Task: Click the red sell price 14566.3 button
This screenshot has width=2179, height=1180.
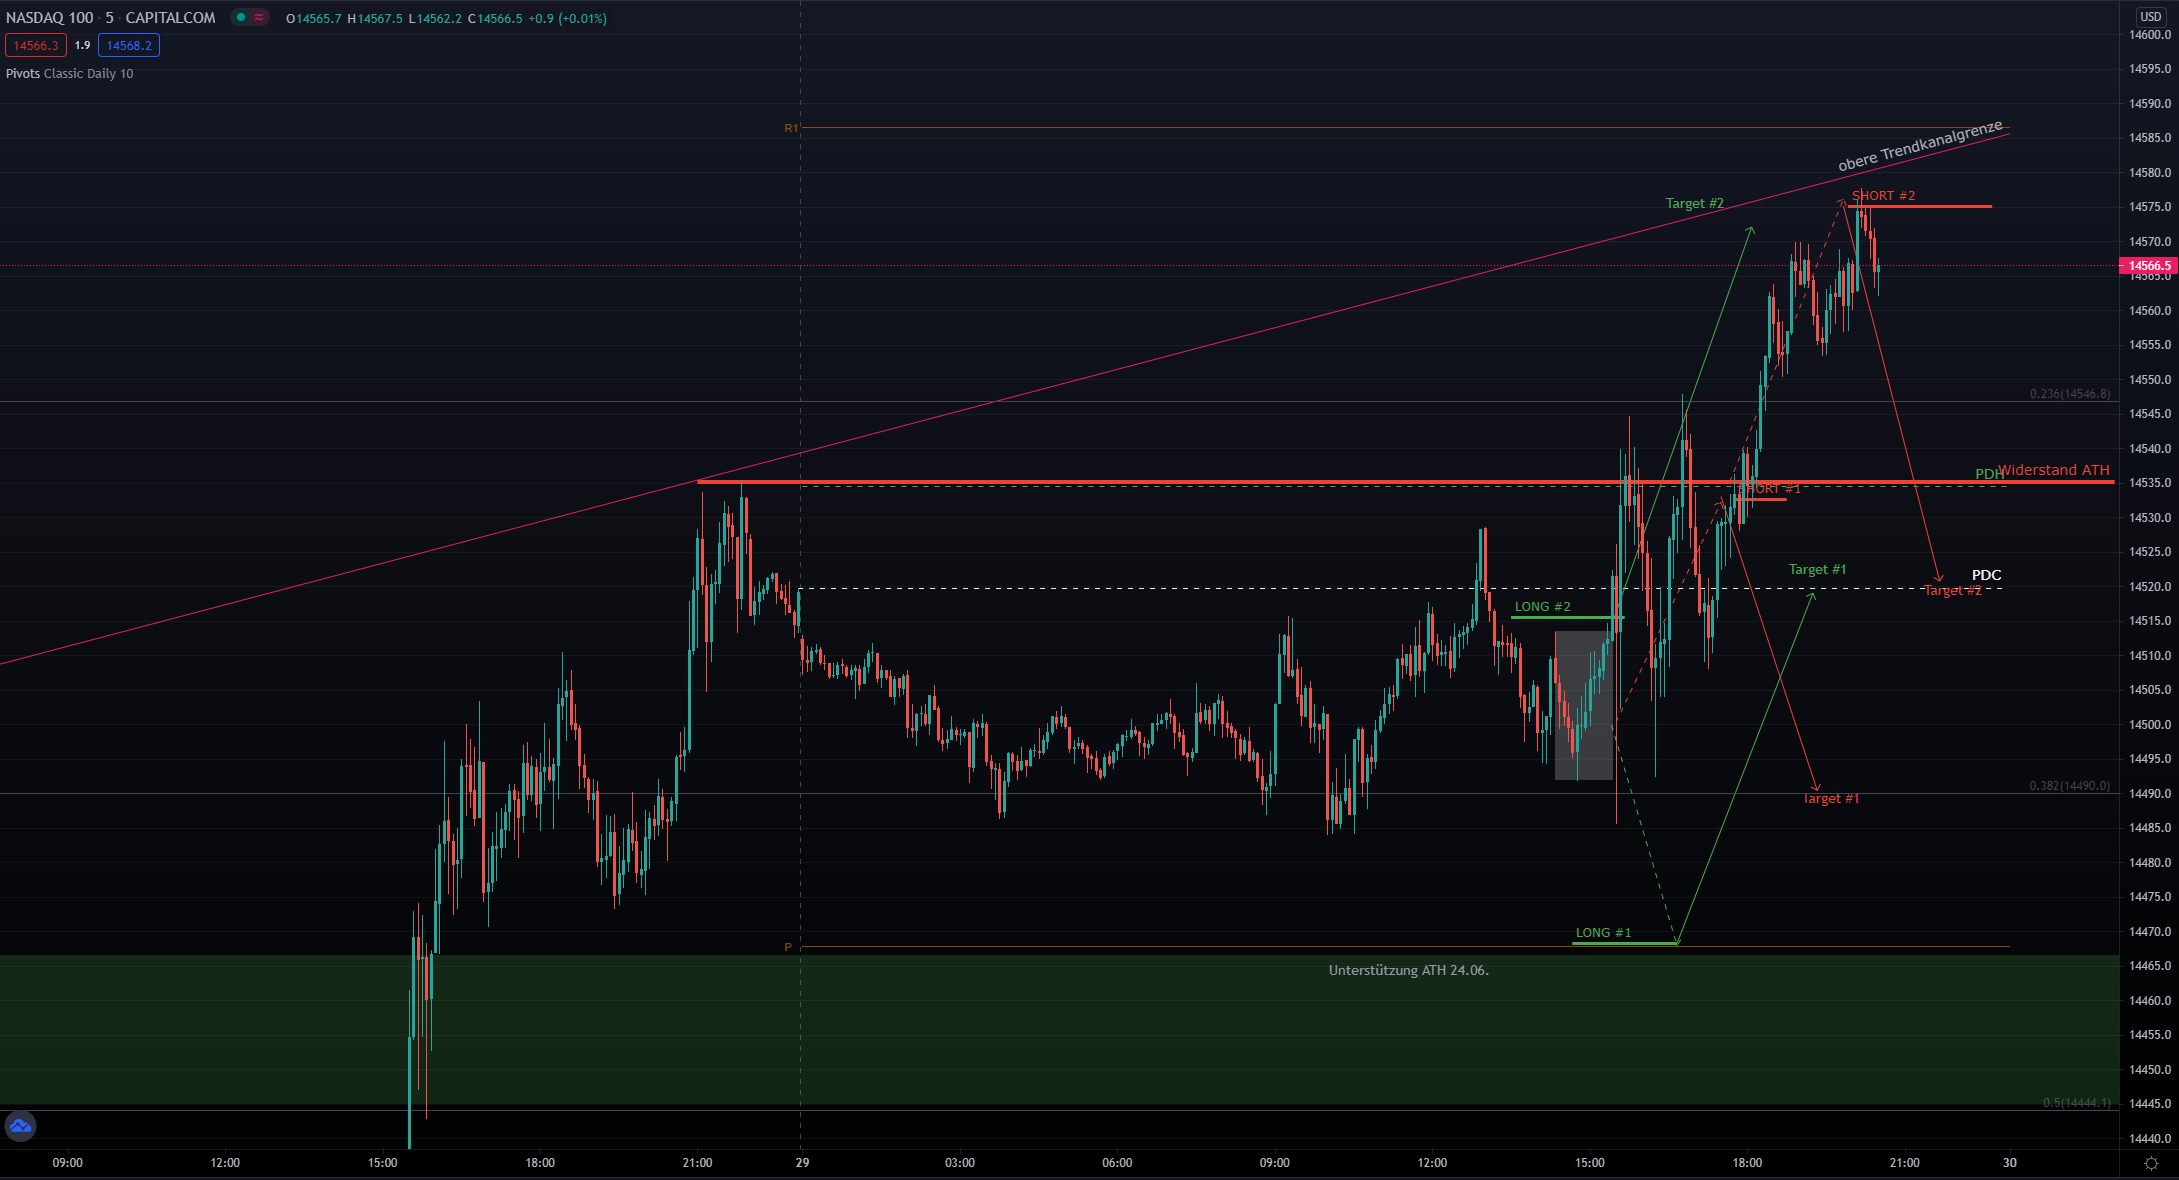Action: pyautogui.click(x=36, y=45)
